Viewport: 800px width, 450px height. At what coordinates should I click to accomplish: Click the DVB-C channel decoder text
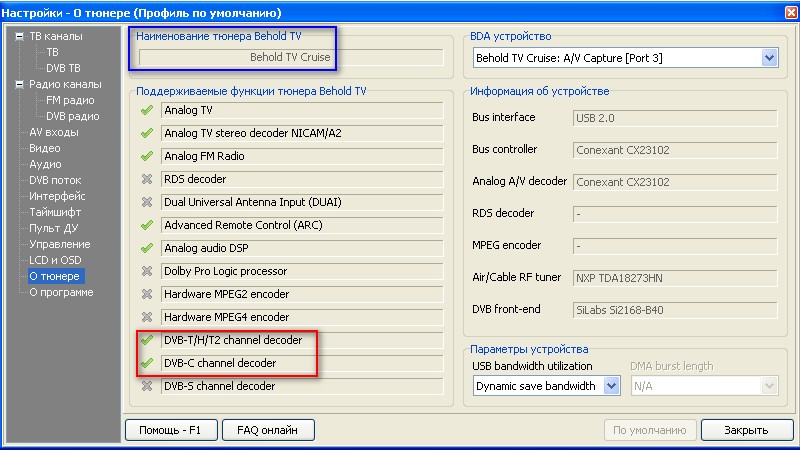[x=220, y=363]
